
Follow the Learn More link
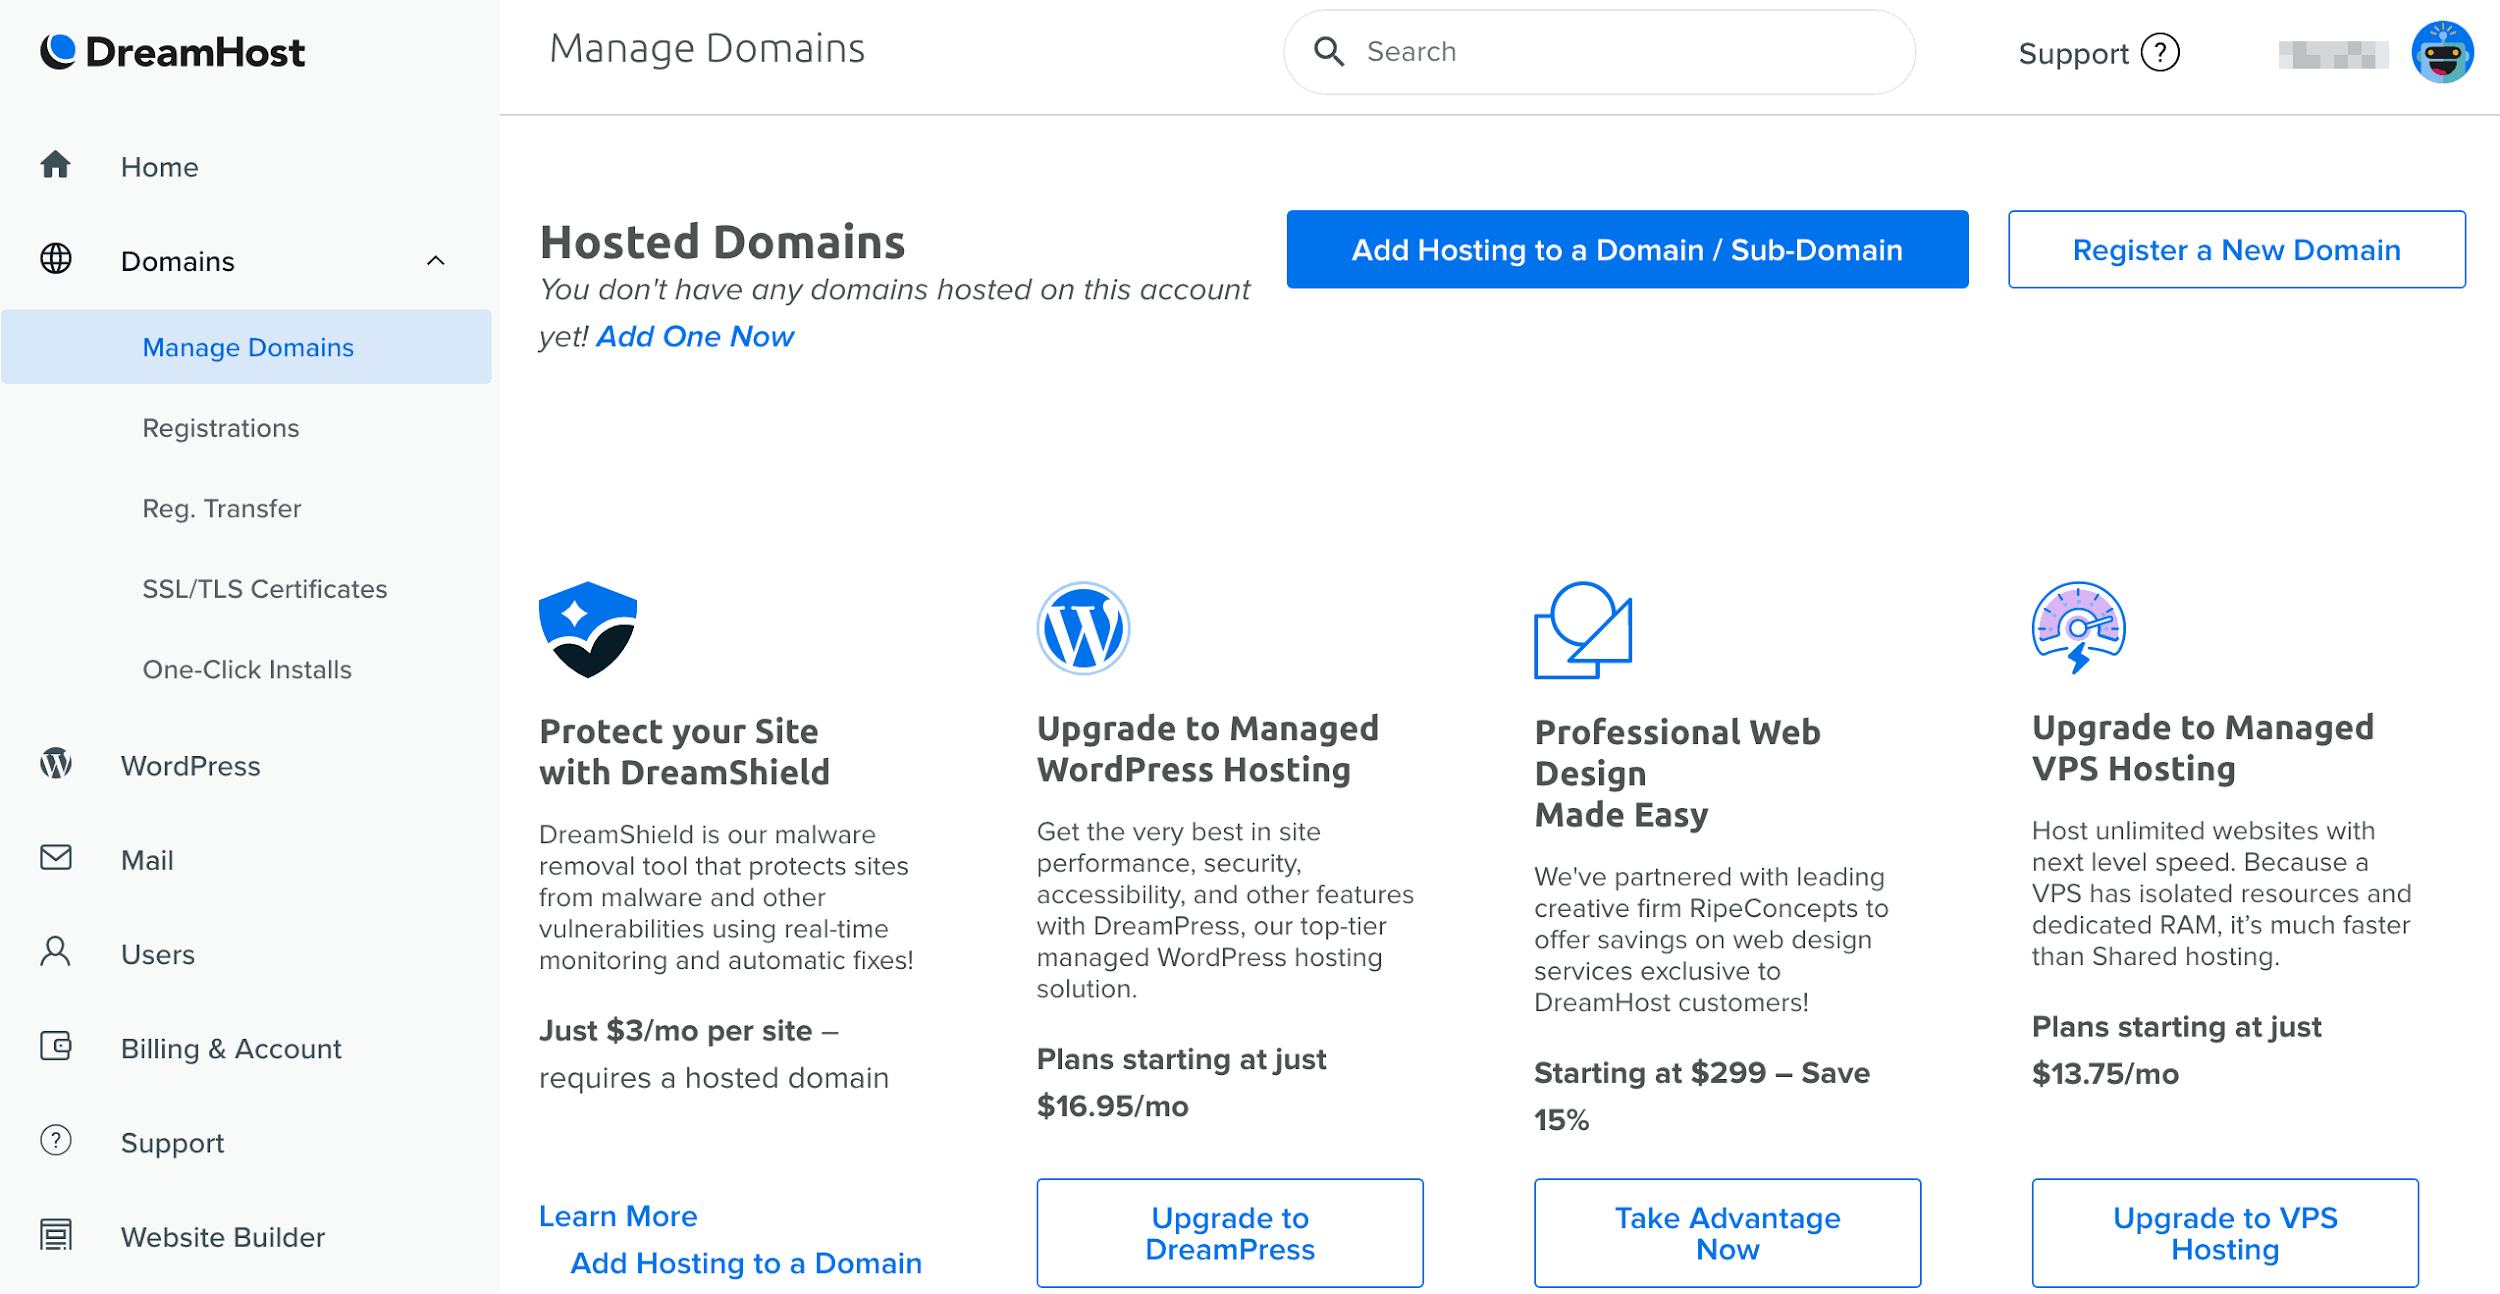(x=618, y=1216)
